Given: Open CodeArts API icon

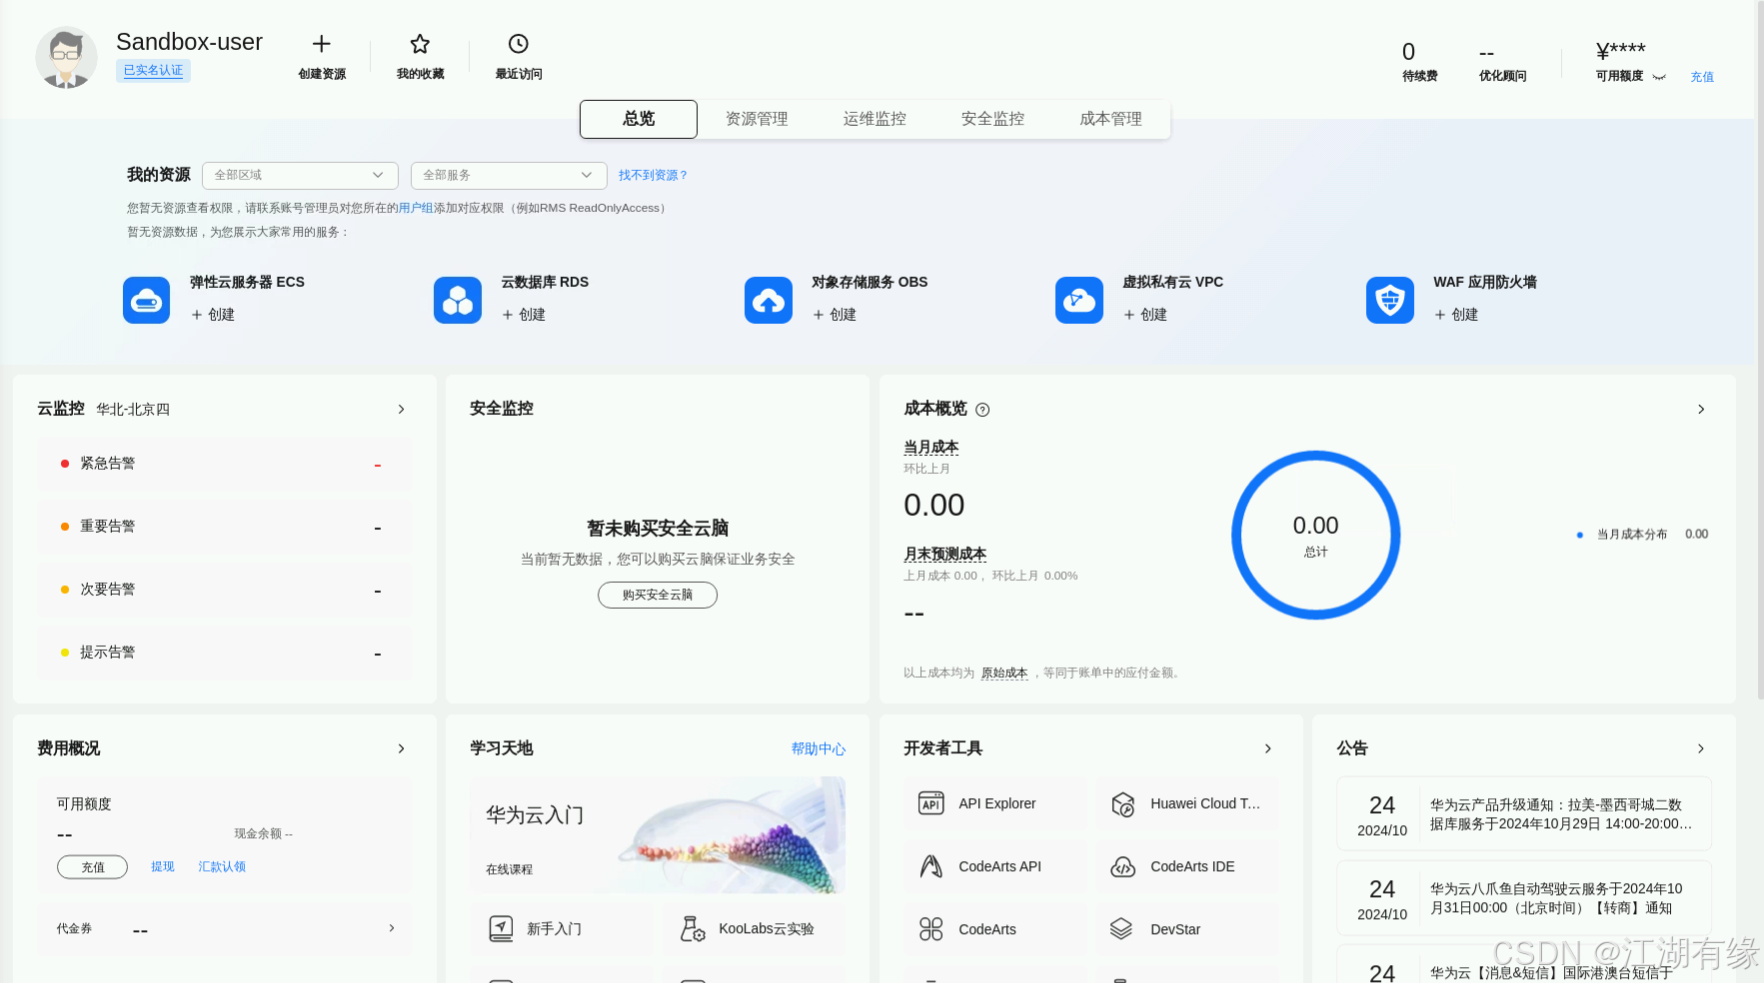Looking at the screenshot, I should [x=931, y=867].
